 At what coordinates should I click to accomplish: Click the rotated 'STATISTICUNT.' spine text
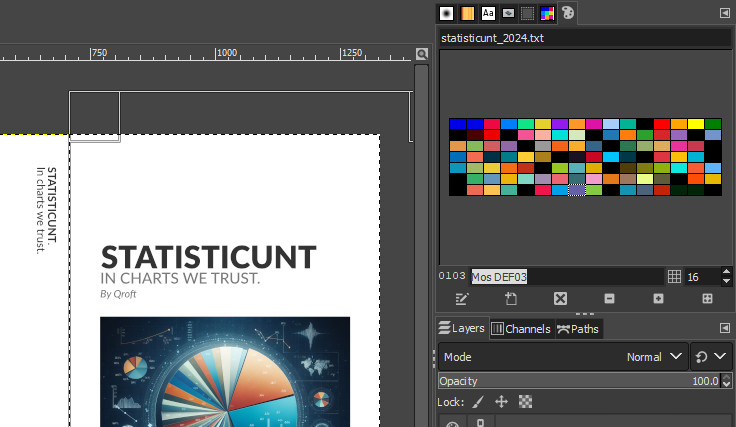coord(52,205)
